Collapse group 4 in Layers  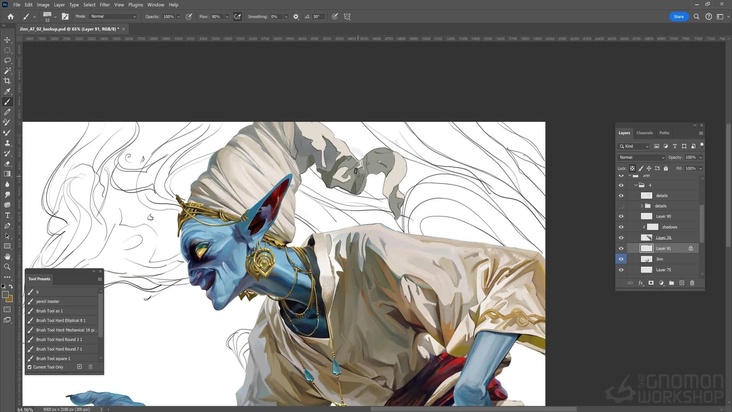pyautogui.click(x=635, y=185)
